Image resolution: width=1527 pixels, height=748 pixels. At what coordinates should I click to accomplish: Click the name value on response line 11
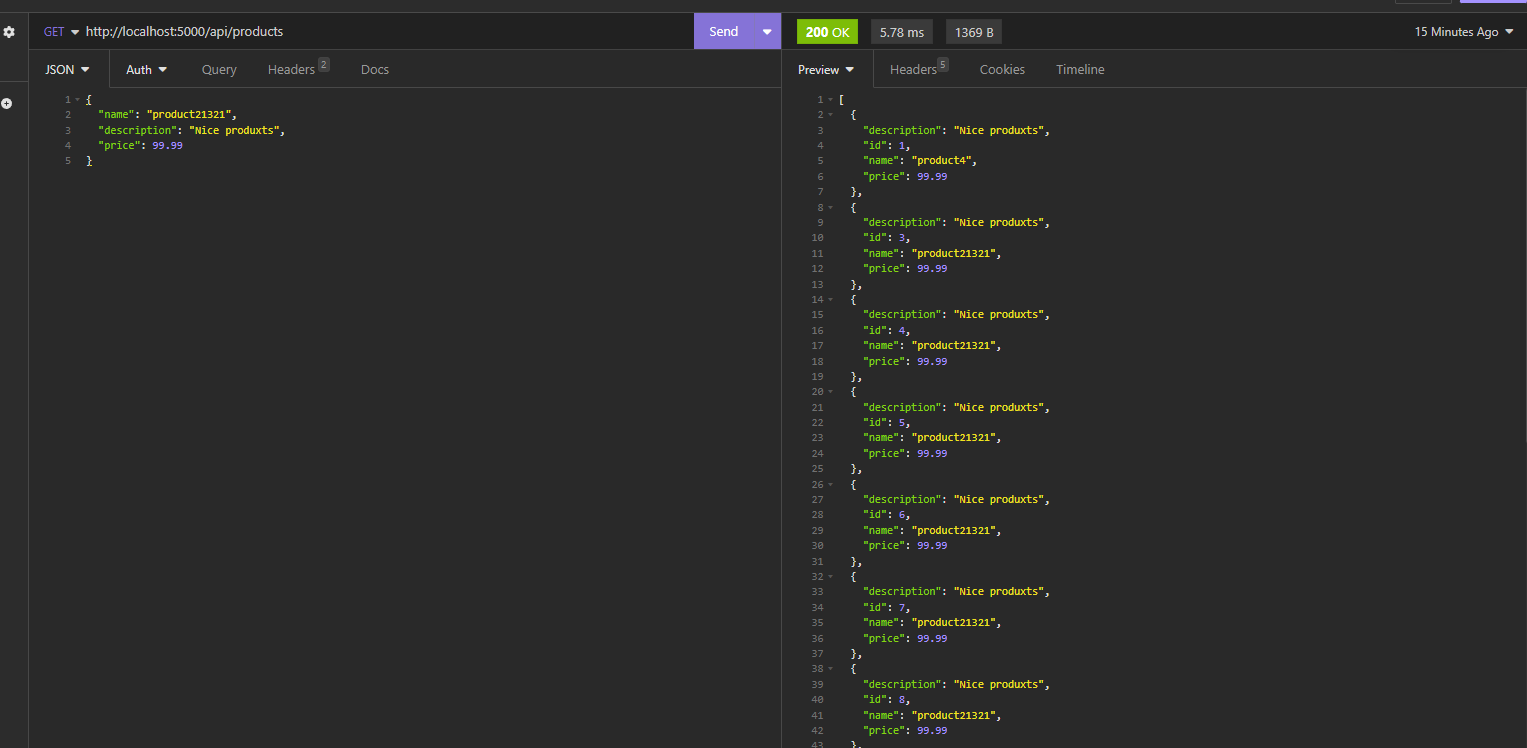click(x=954, y=253)
